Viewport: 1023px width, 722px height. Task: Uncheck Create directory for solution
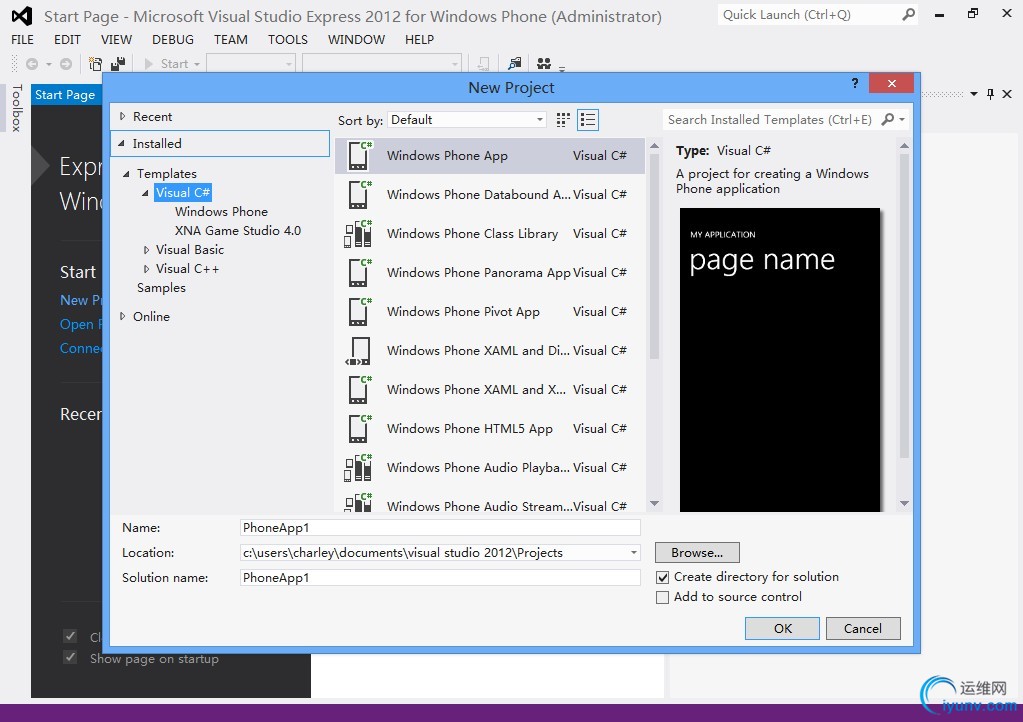coord(662,577)
